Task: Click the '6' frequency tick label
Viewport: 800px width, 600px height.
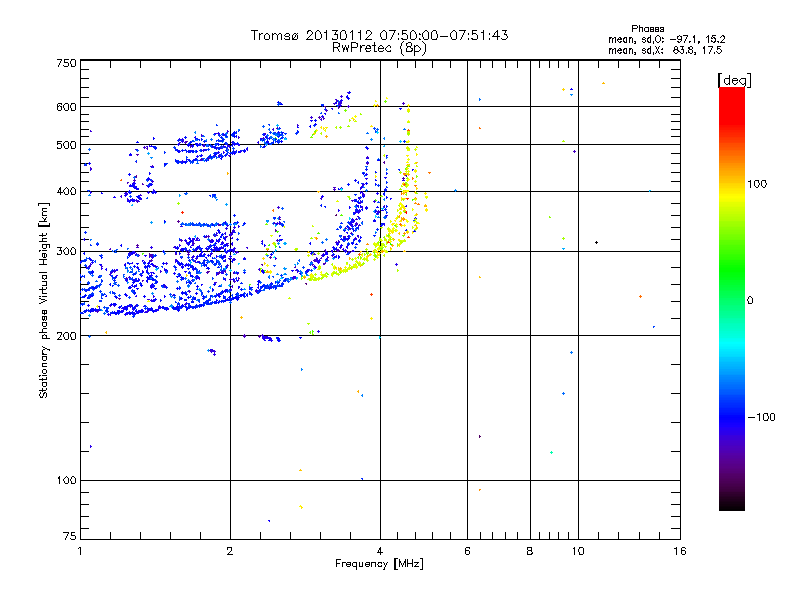Action: (x=467, y=551)
